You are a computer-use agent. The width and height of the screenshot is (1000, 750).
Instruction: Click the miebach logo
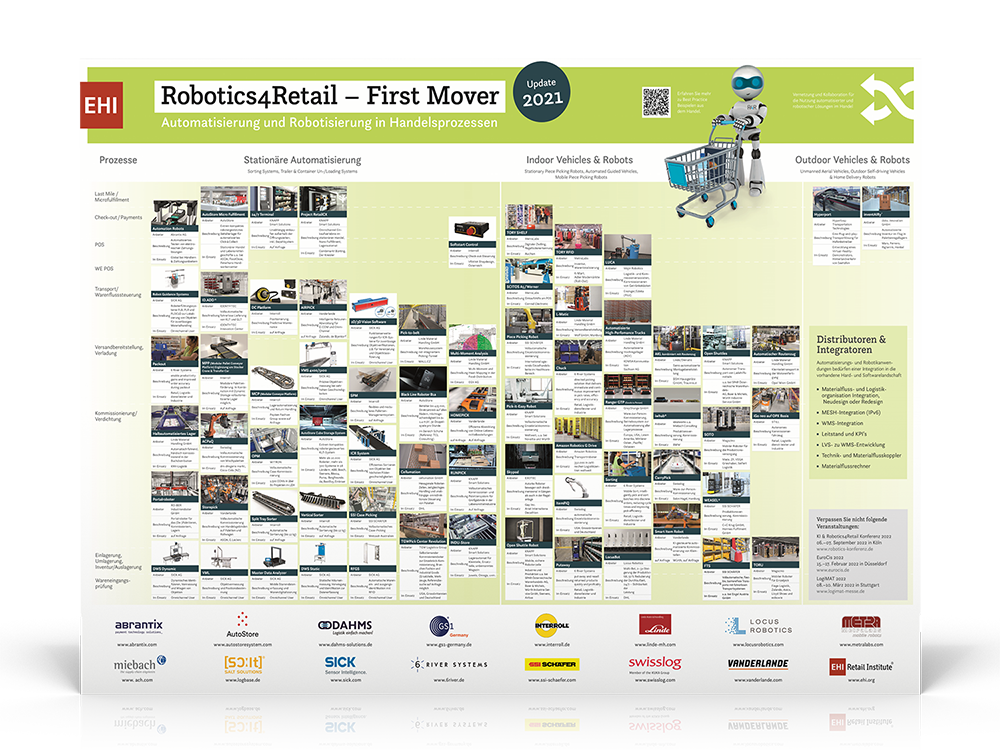pos(134,665)
